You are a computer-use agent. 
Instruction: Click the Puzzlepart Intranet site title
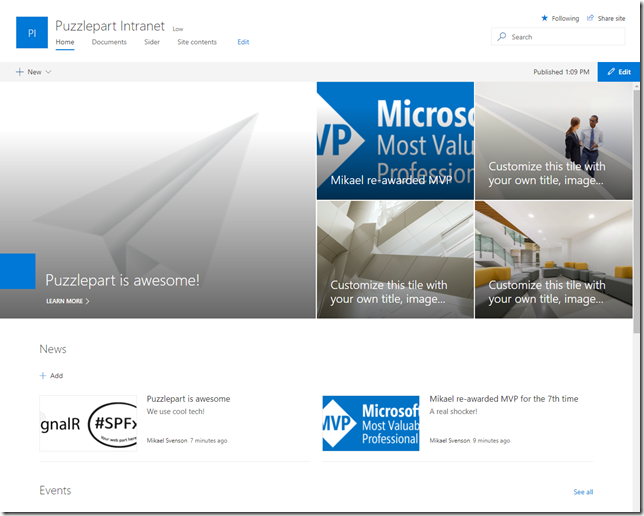point(110,26)
